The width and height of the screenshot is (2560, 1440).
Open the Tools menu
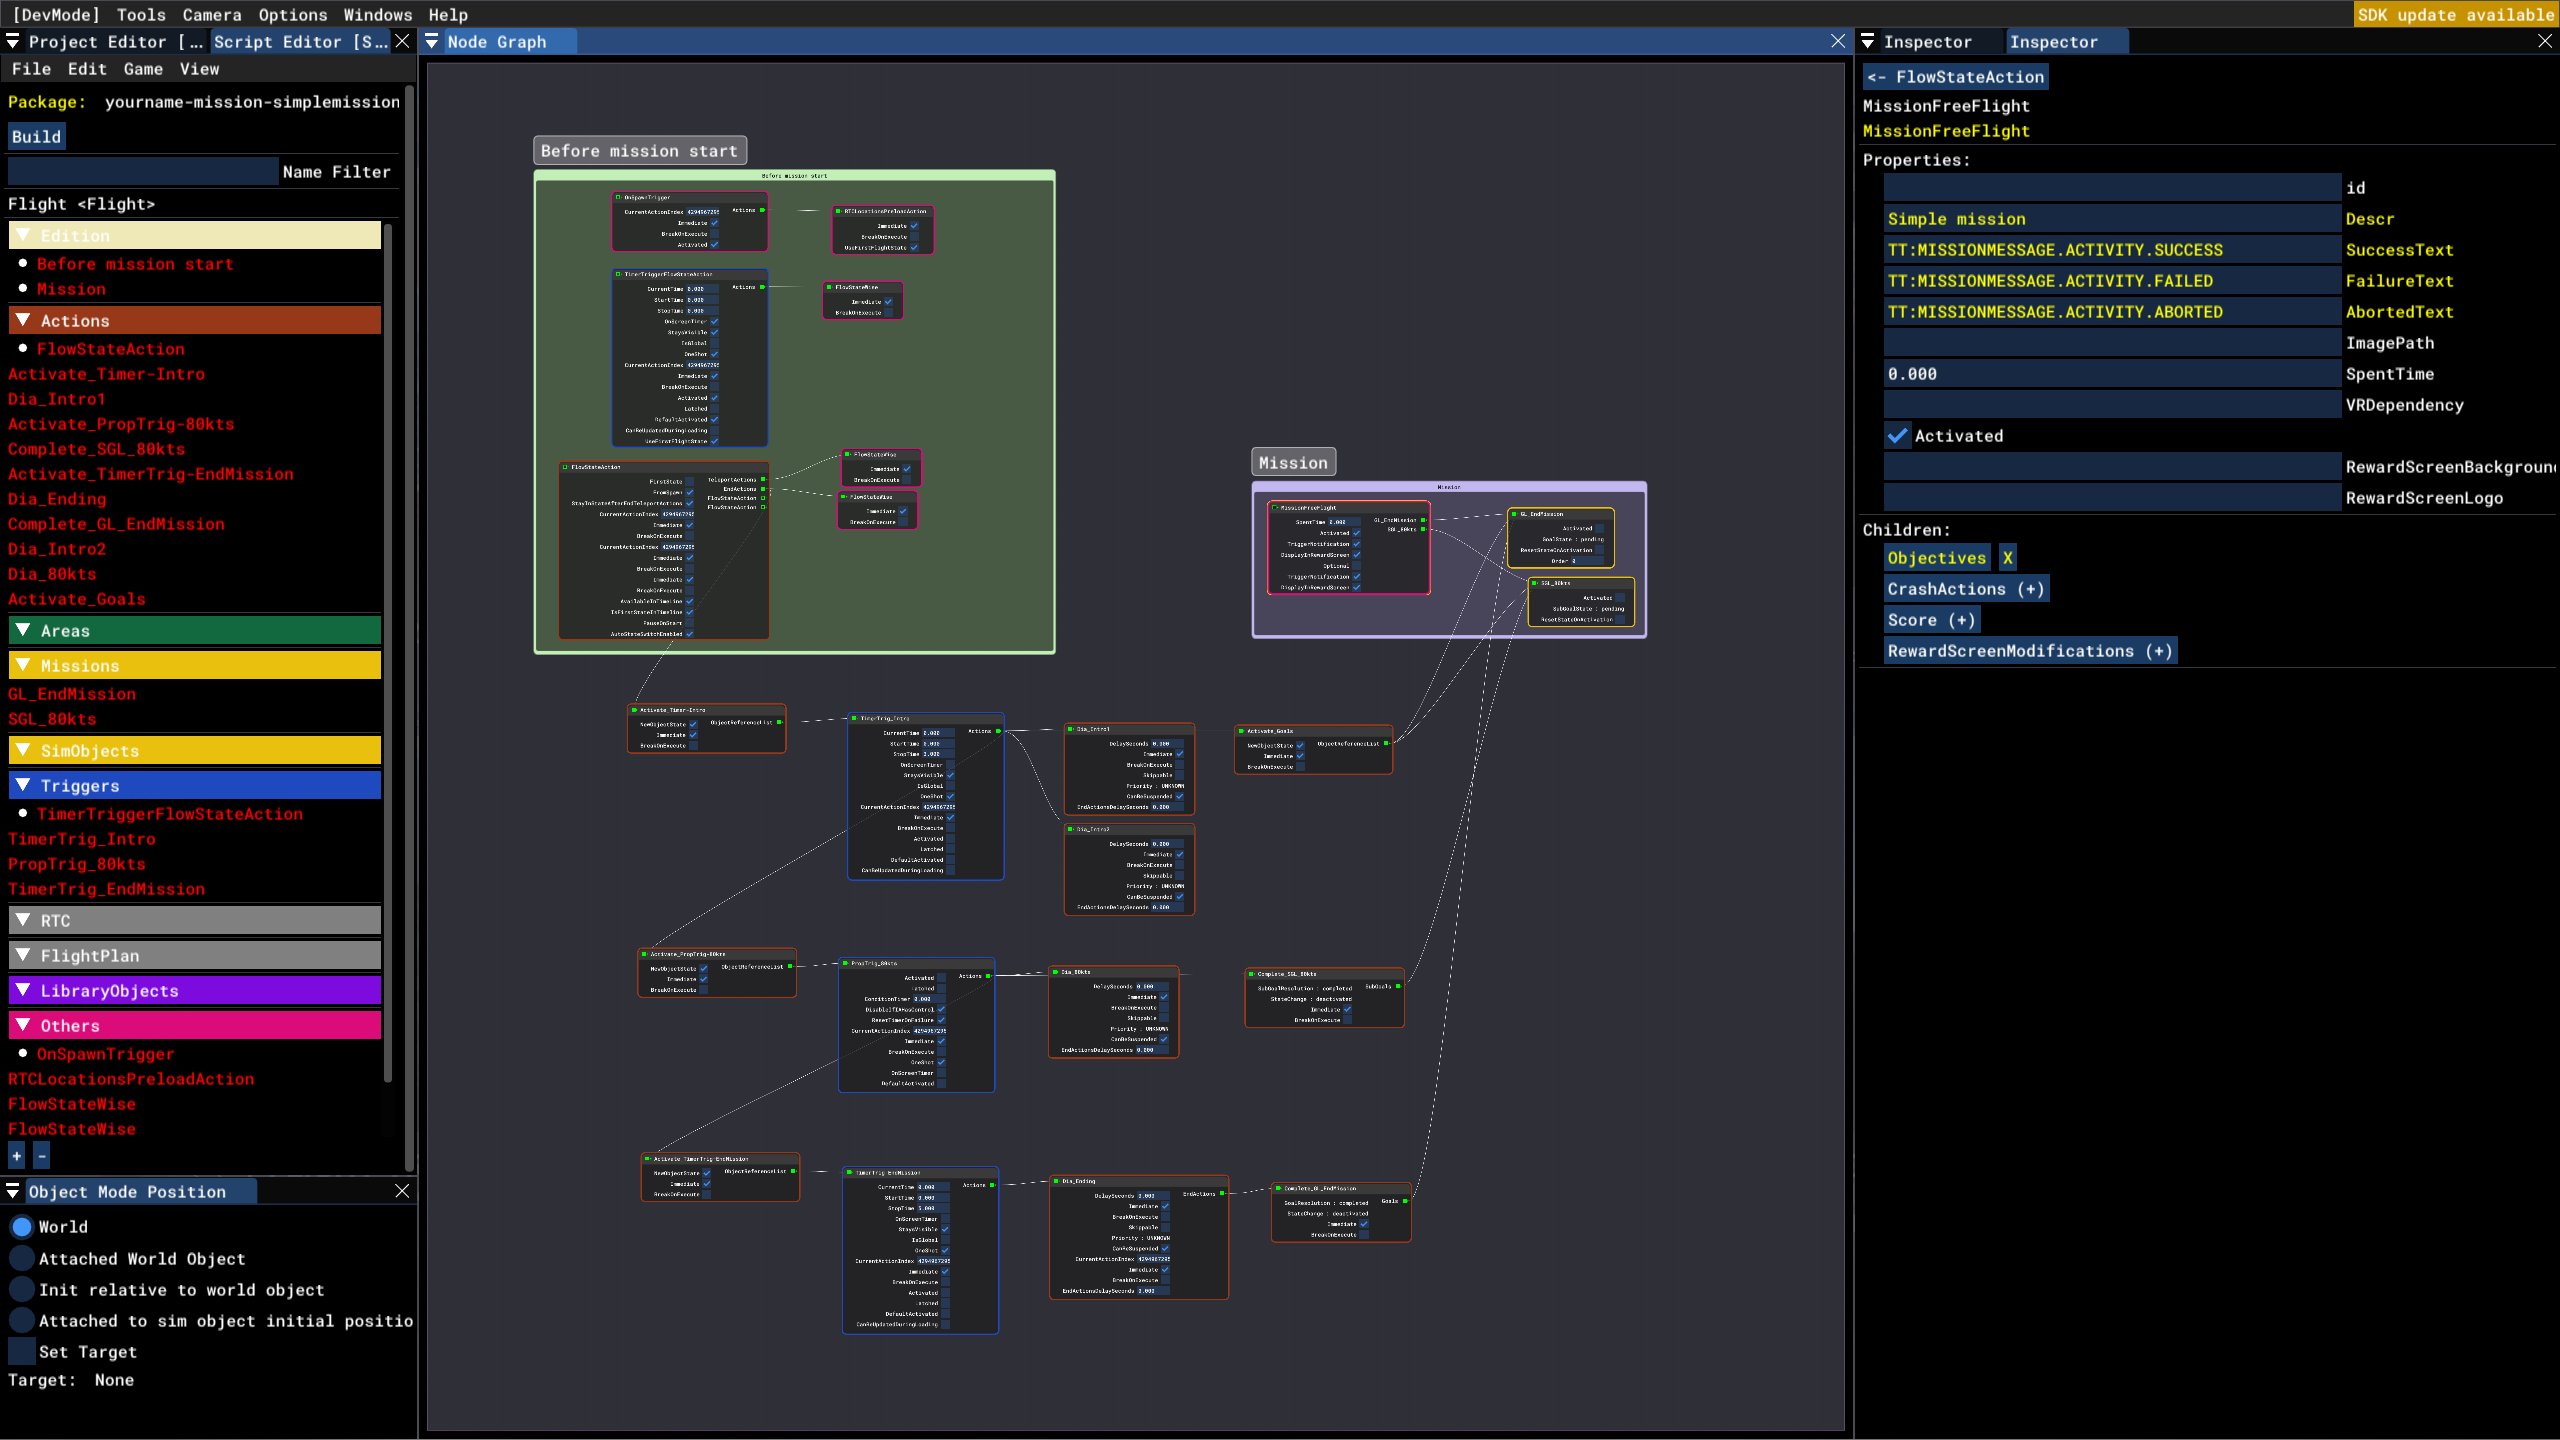point(141,14)
